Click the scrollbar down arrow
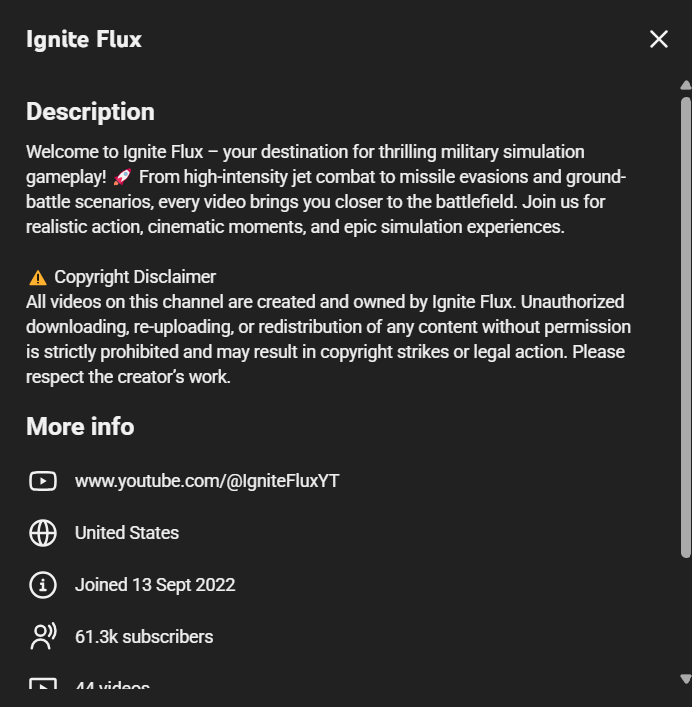 coord(685,678)
